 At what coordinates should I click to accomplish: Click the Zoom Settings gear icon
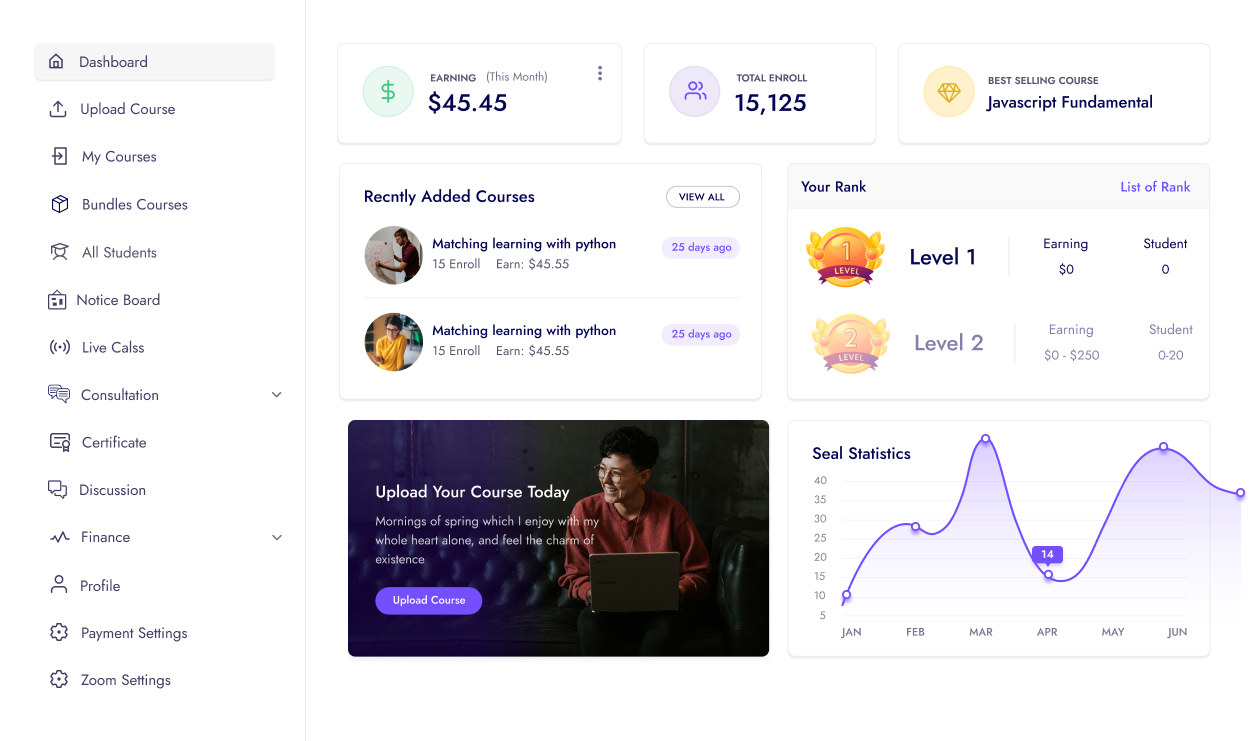coord(59,680)
